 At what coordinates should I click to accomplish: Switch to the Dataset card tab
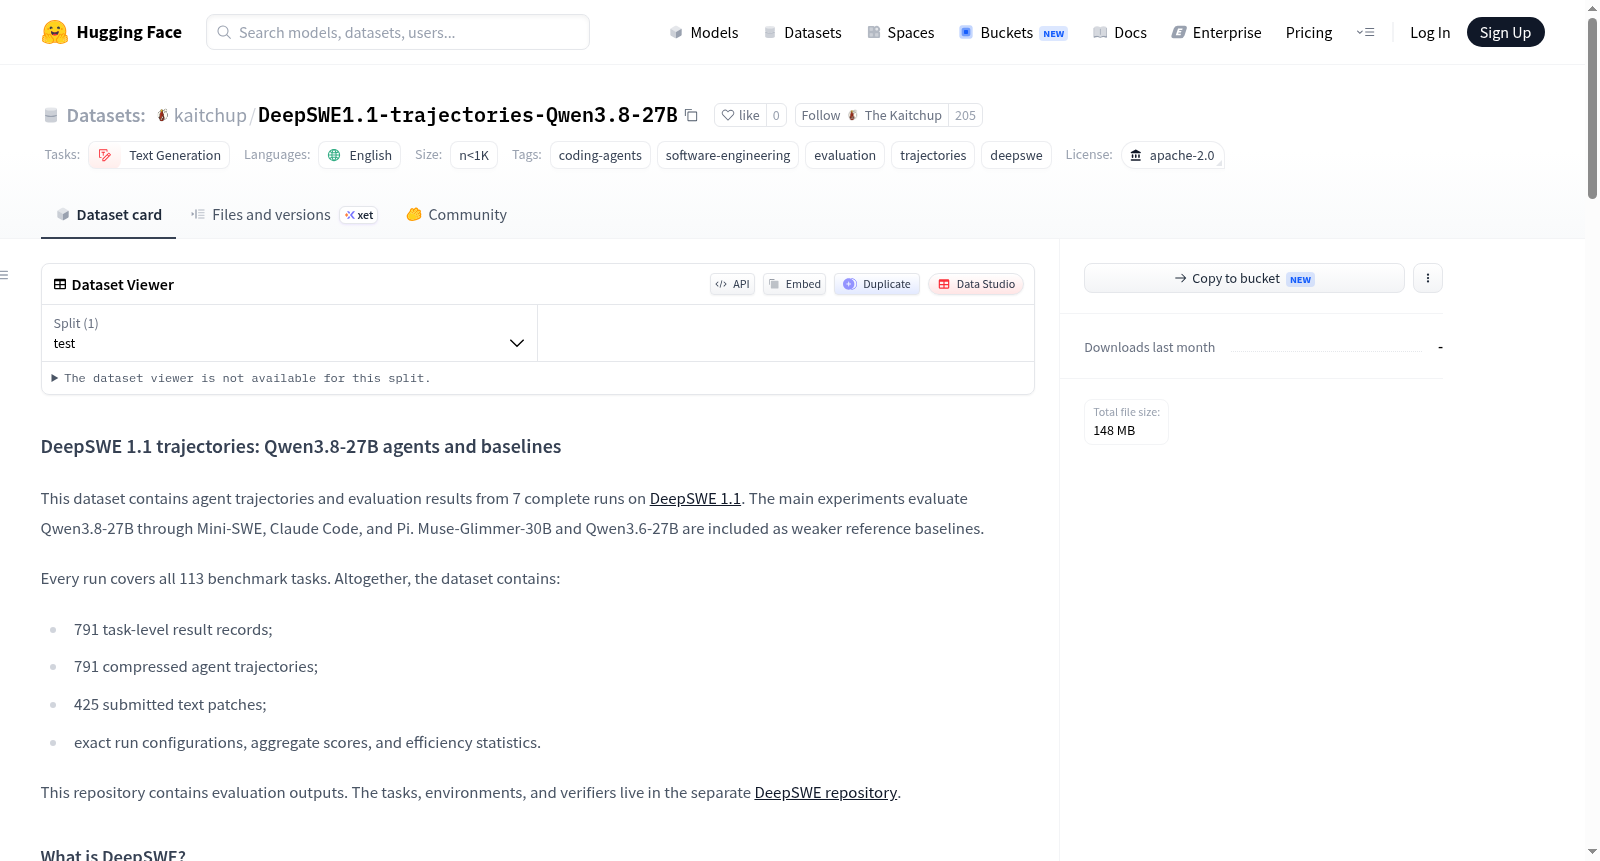108,214
